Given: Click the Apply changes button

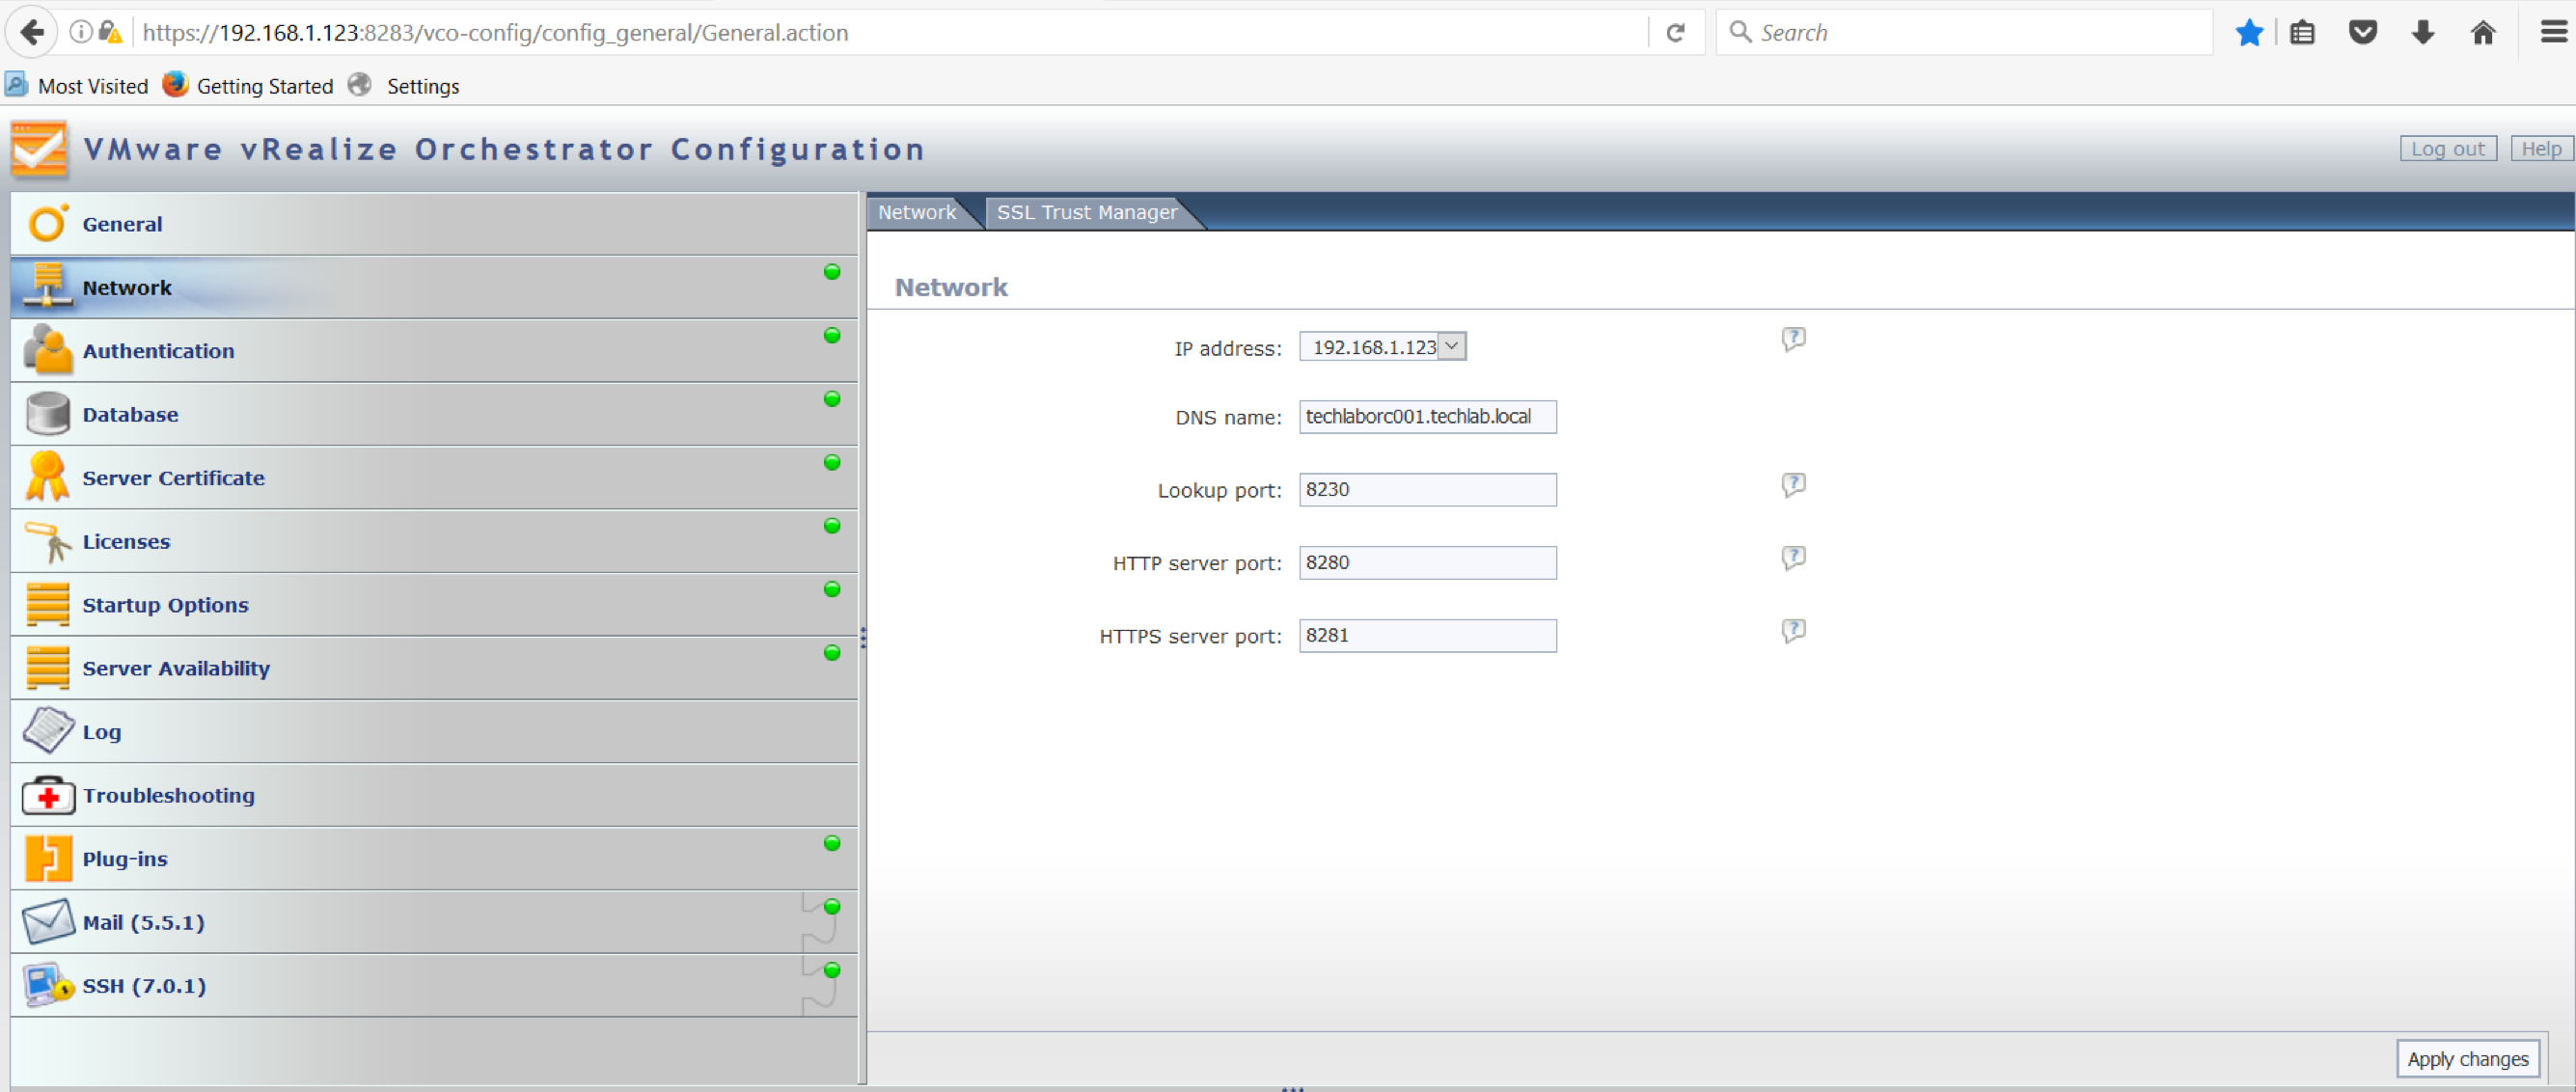Looking at the screenshot, I should tap(2467, 1059).
